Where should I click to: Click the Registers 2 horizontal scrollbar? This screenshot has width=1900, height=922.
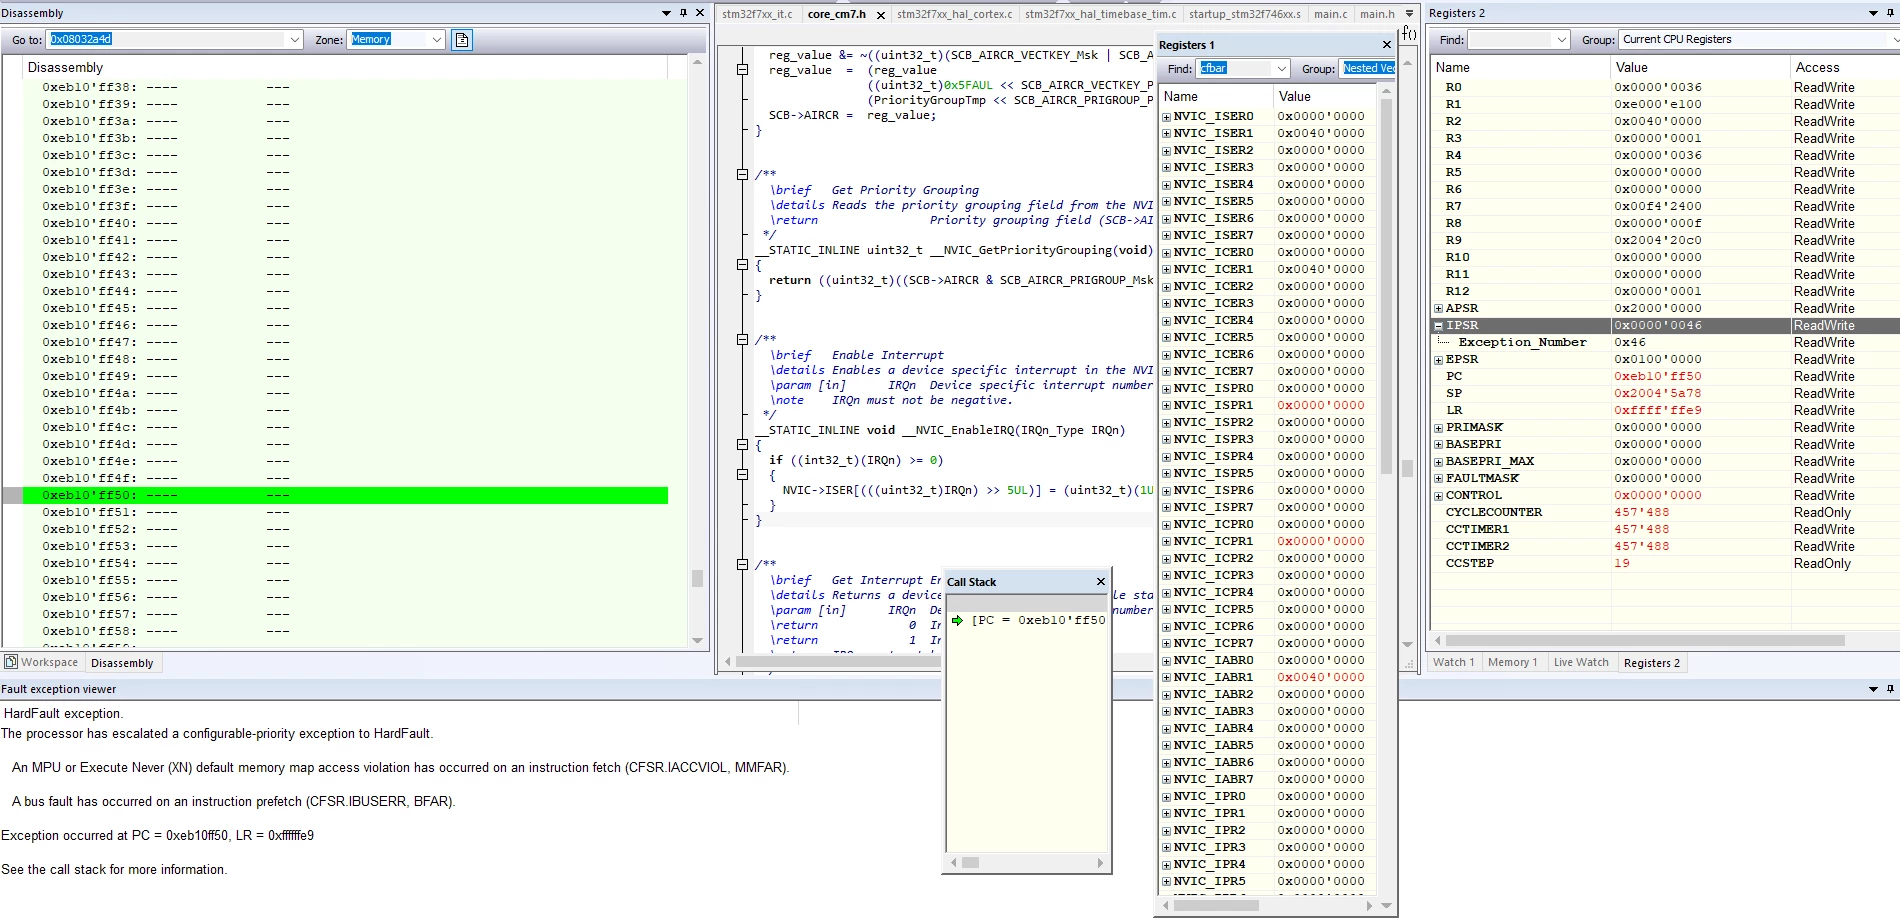tap(1645, 640)
